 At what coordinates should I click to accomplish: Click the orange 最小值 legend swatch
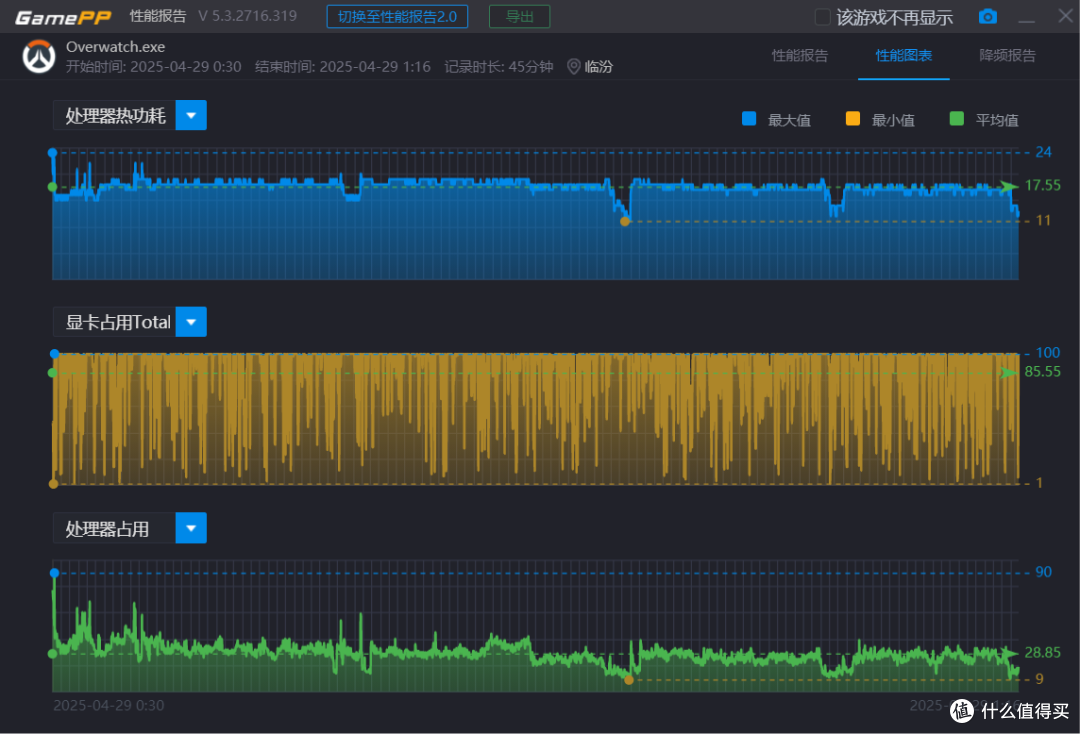853,118
